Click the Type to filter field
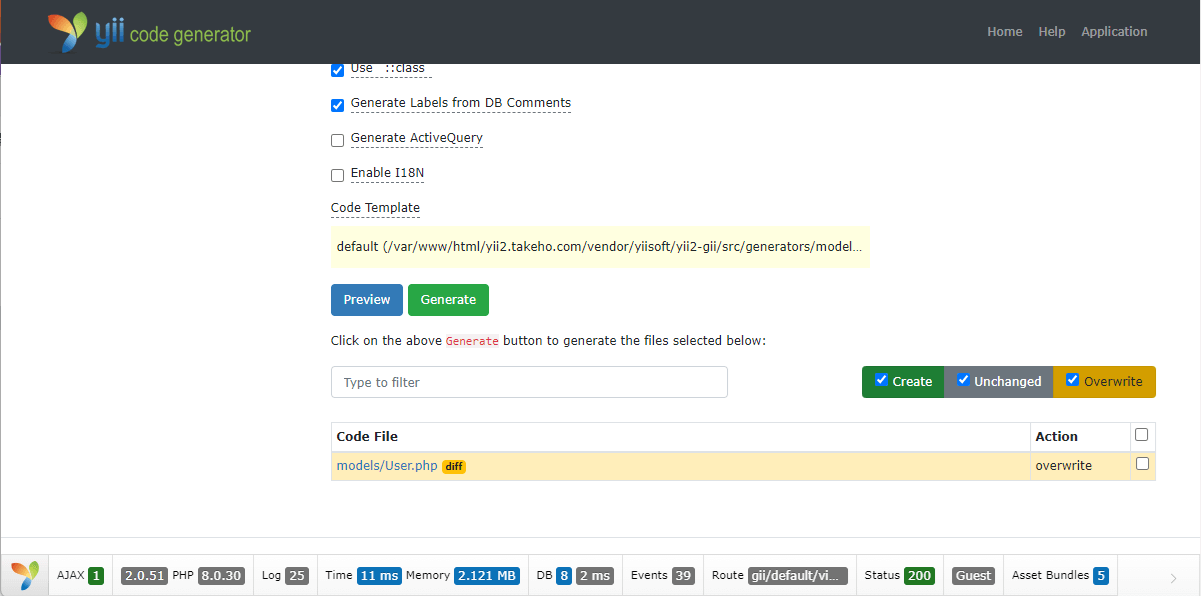 coord(529,382)
